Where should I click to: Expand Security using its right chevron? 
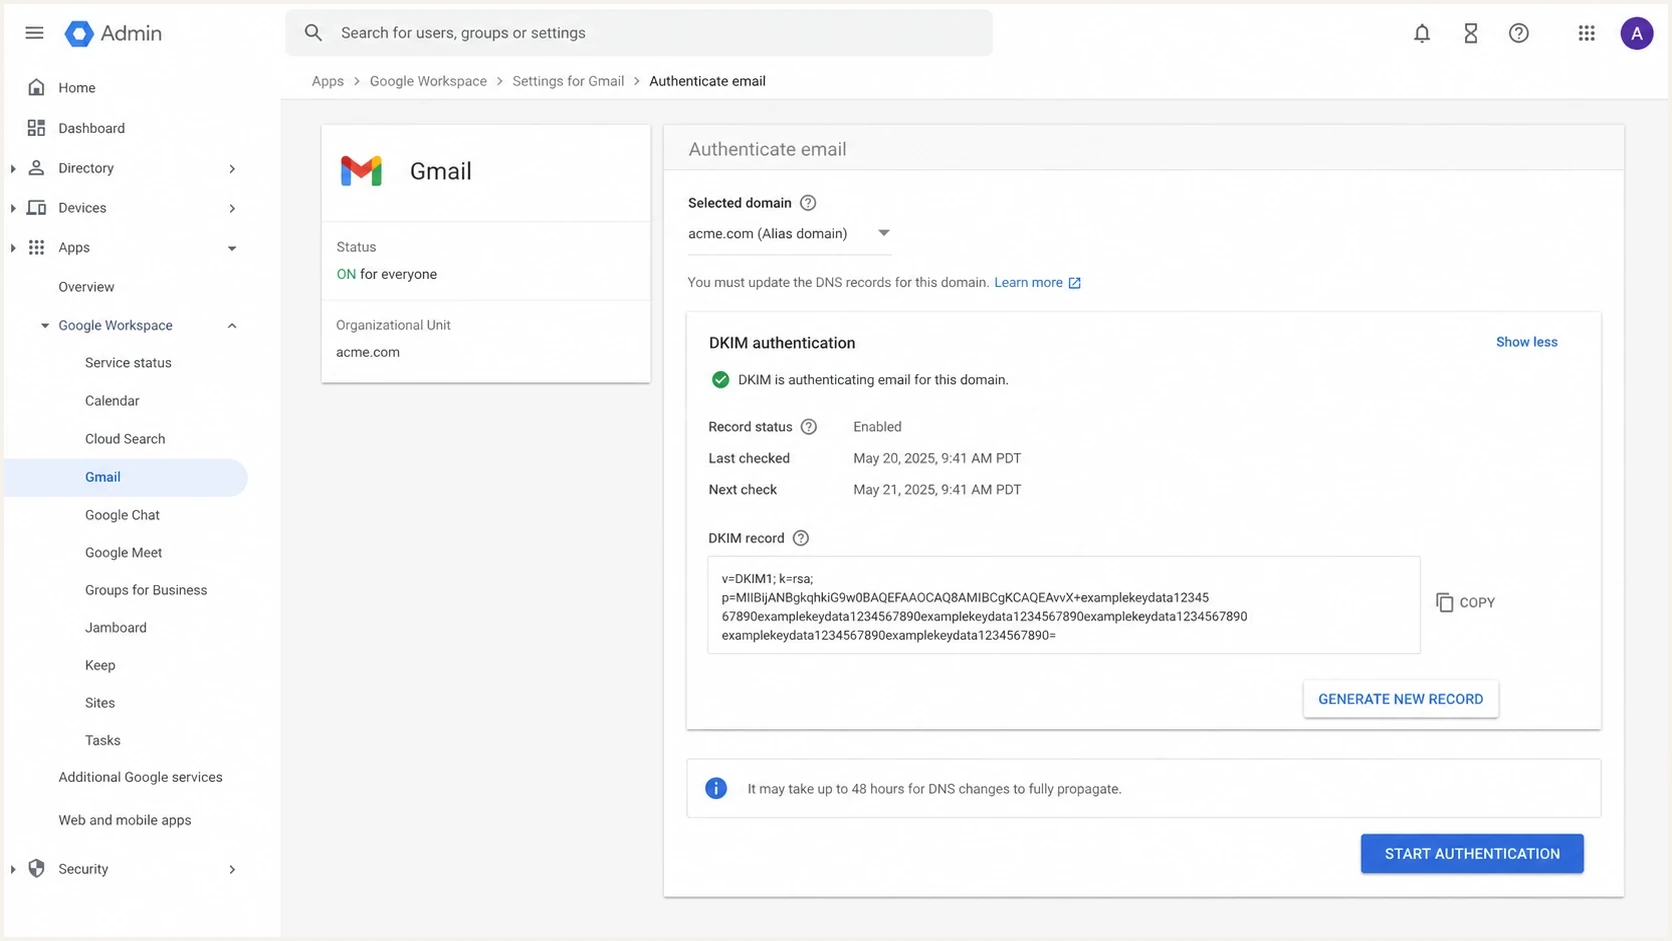point(232,869)
